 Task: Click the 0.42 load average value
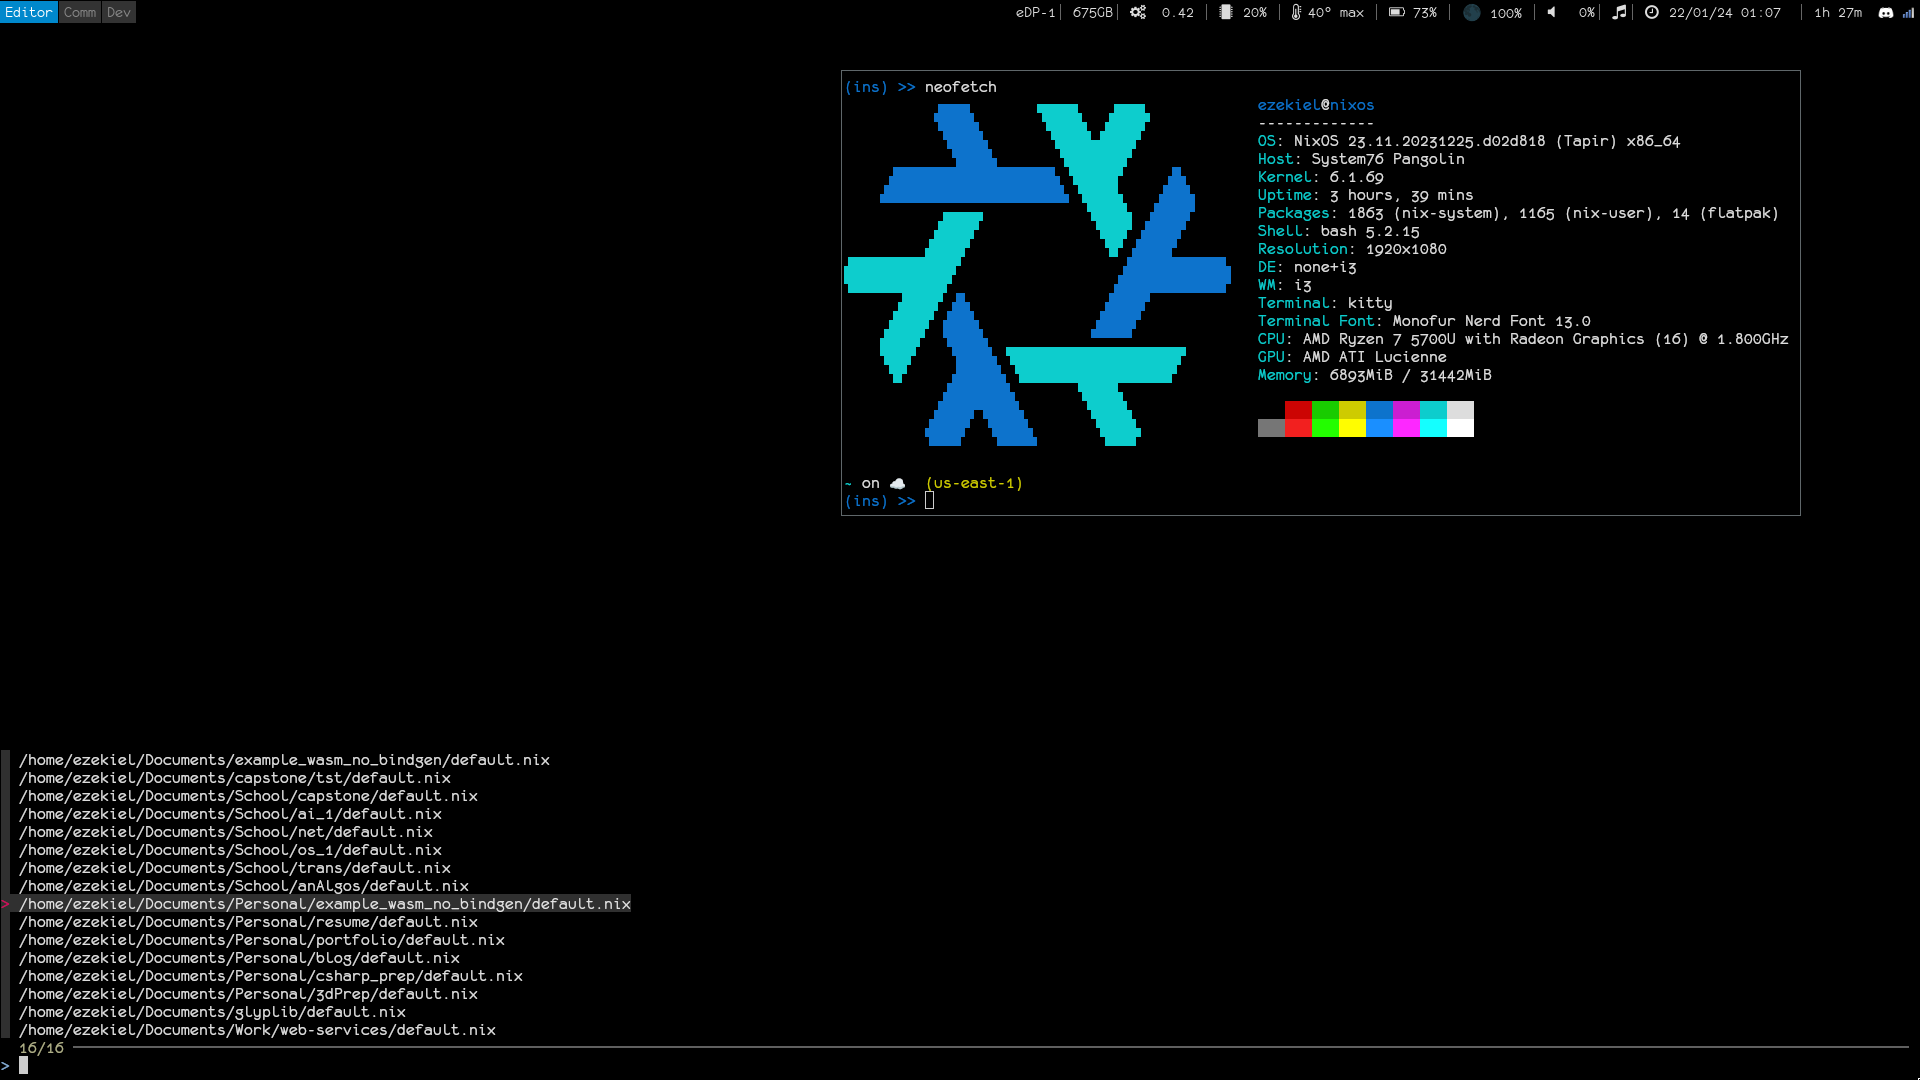pos(1177,13)
